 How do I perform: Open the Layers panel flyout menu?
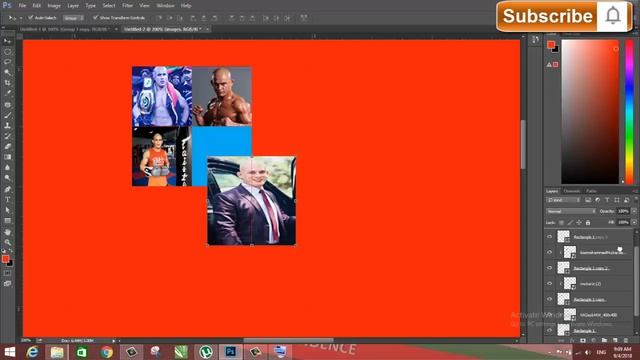(635, 191)
